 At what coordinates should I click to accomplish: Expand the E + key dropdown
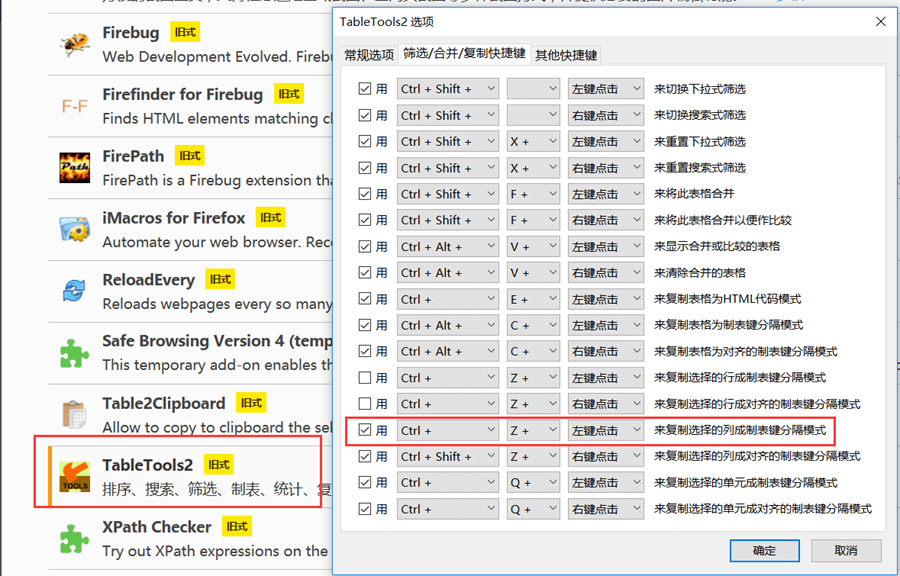coord(532,299)
